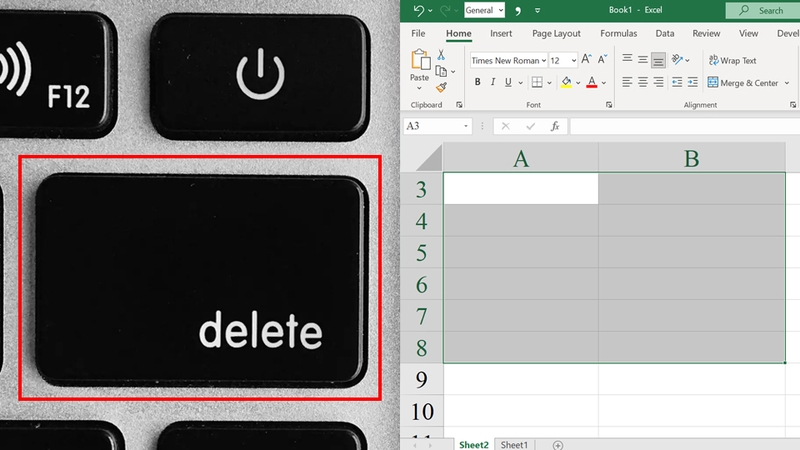Click Merge & Center button
This screenshot has height=450, width=800.
[x=743, y=83]
